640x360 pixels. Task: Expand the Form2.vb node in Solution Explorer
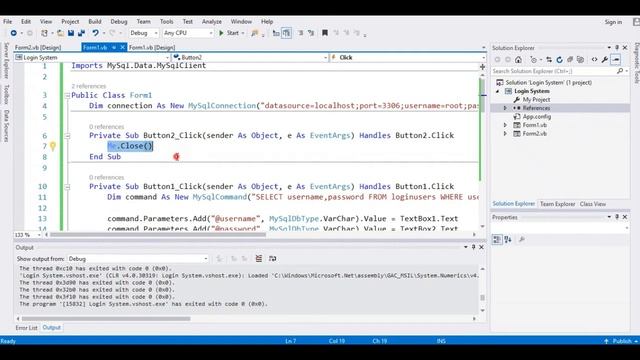tap(505, 134)
